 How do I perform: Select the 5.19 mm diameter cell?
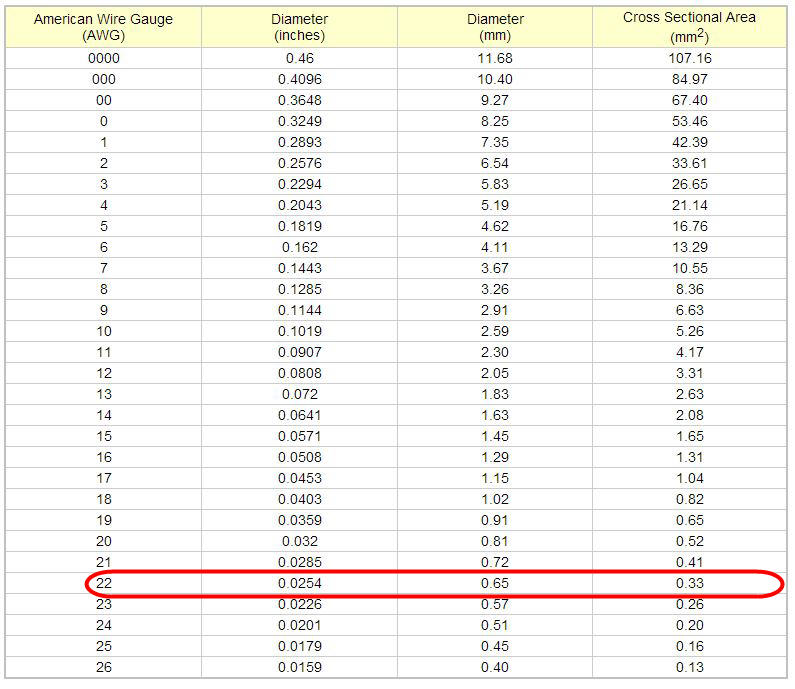coord(494,205)
